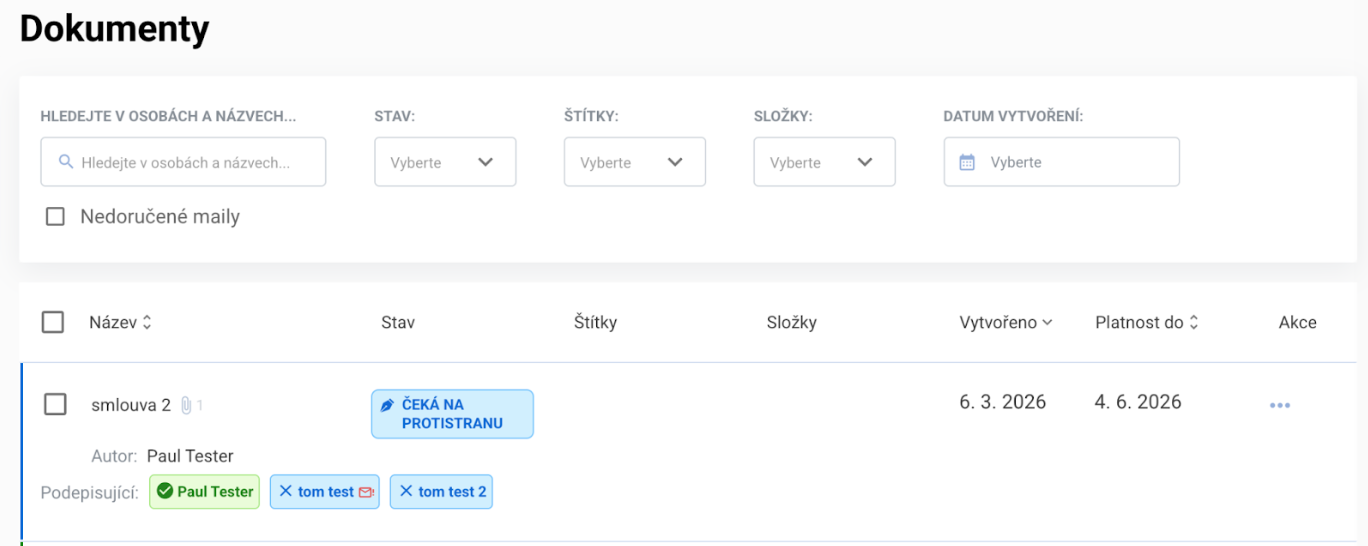The image size is (1368, 546).
Task: Click the magnifier icon in search box
Action: 66,162
